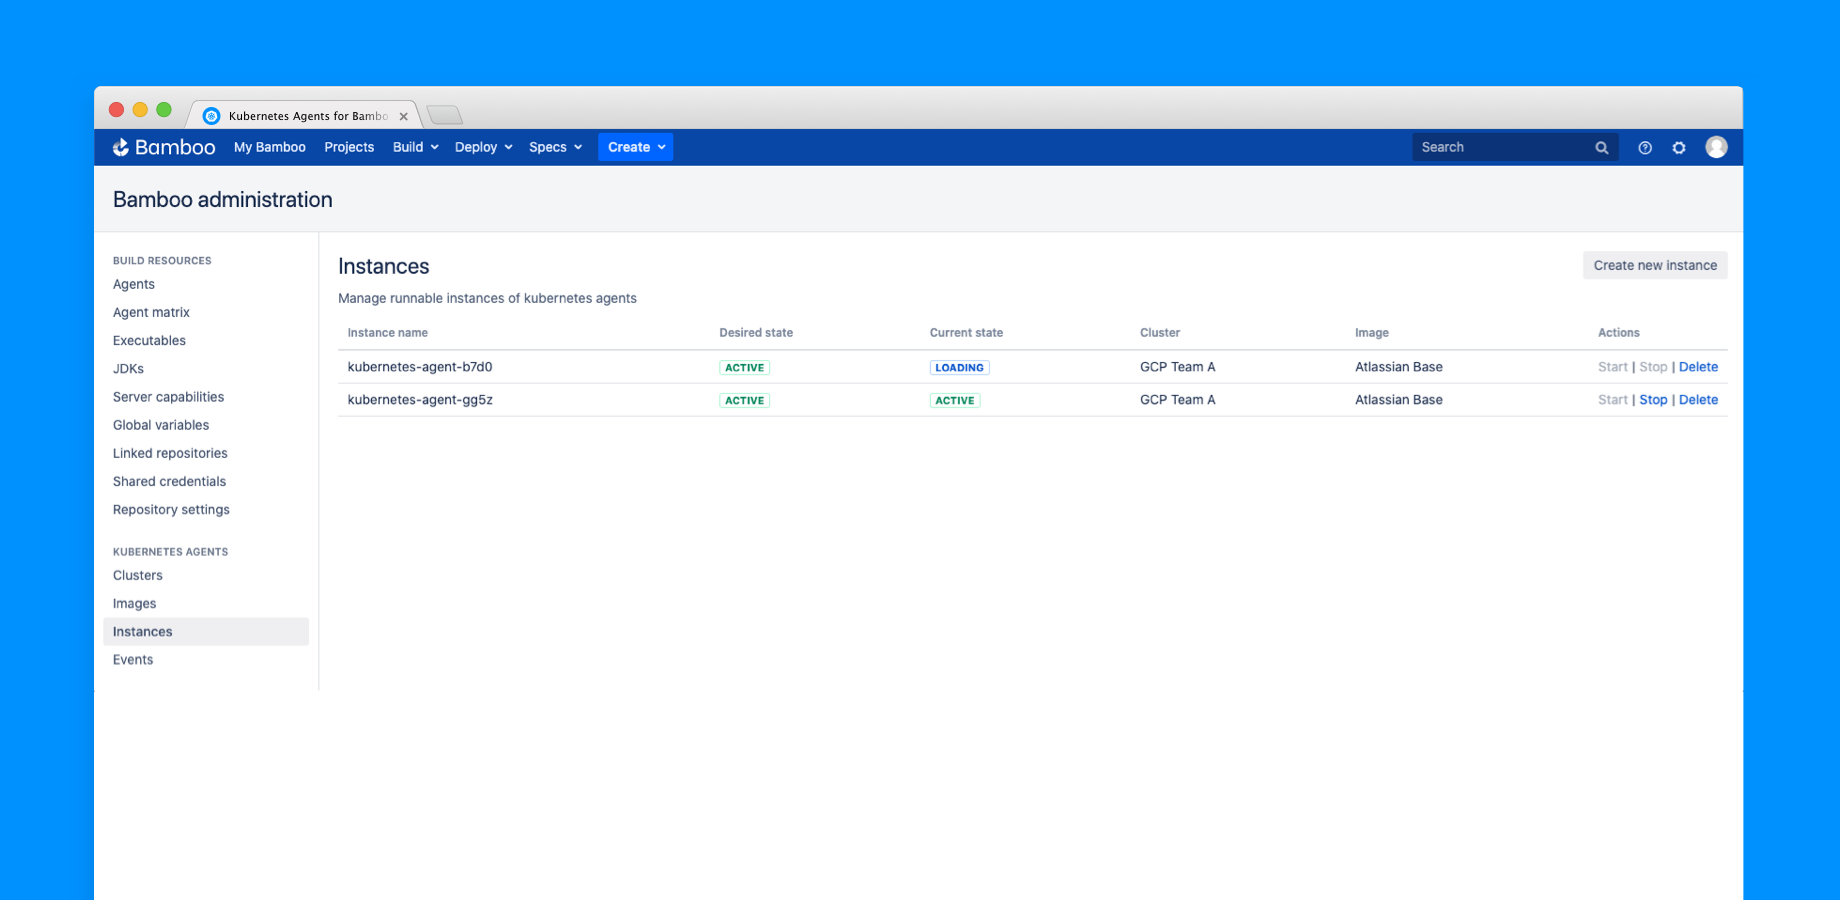The height and width of the screenshot is (900, 1840).
Task: Open Projects in the top navigation
Action: pos(349,147)
